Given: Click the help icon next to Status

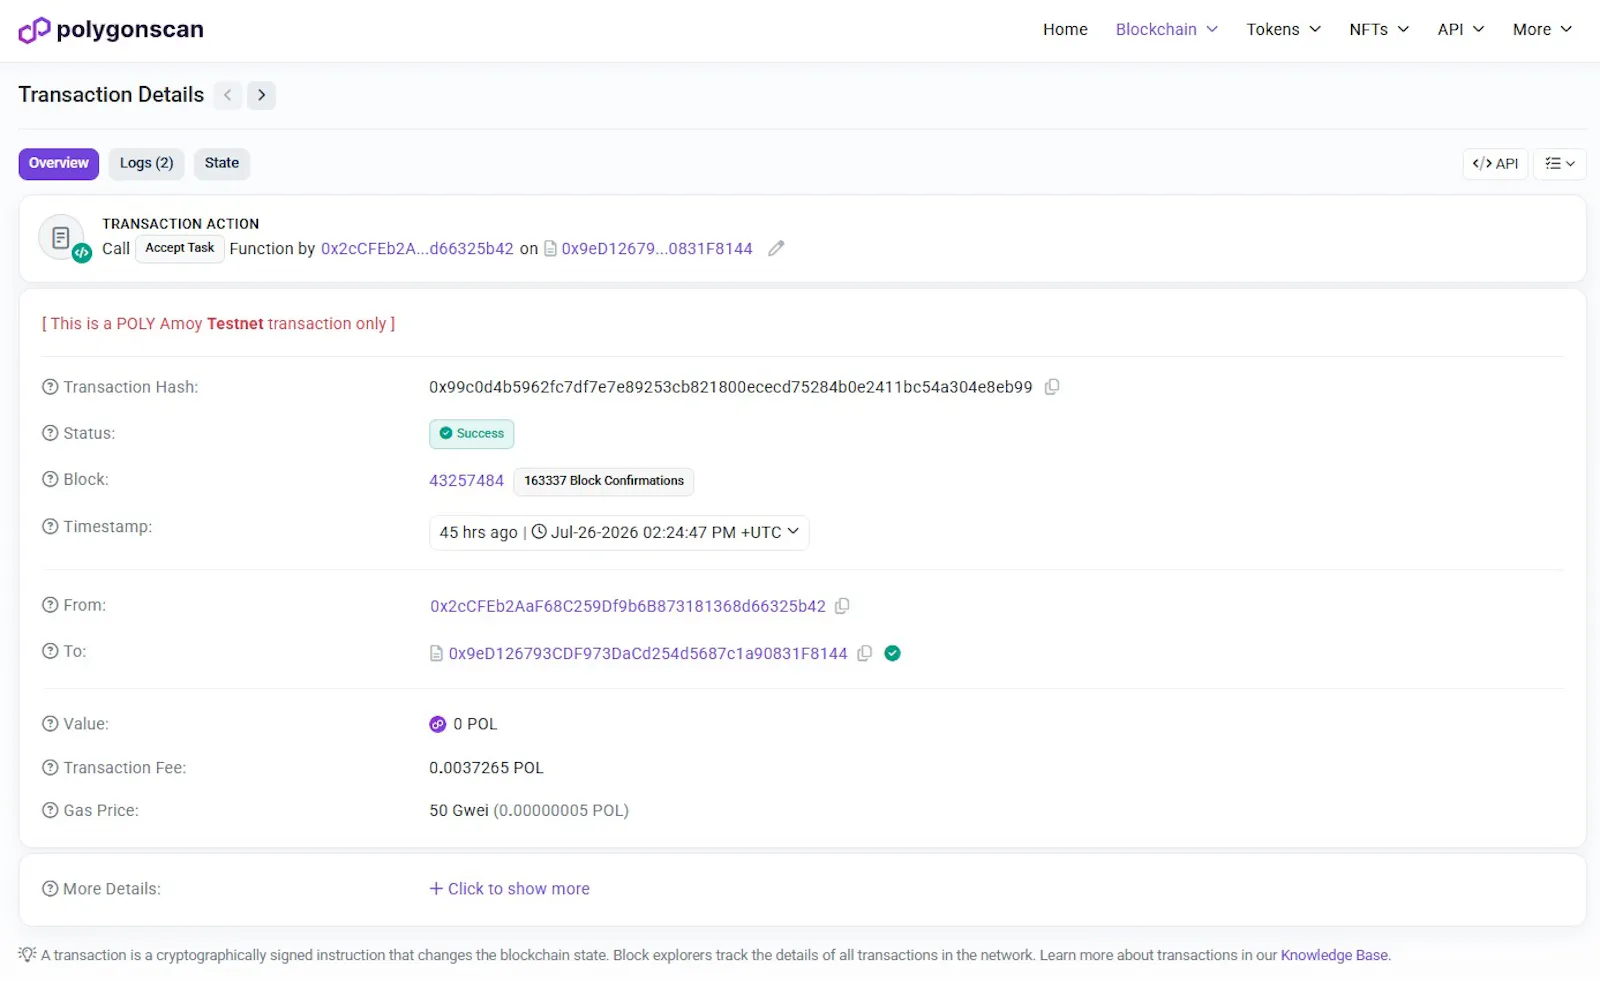Looking at the screenshot, I should pyautogui.click(x=50, y=433).
